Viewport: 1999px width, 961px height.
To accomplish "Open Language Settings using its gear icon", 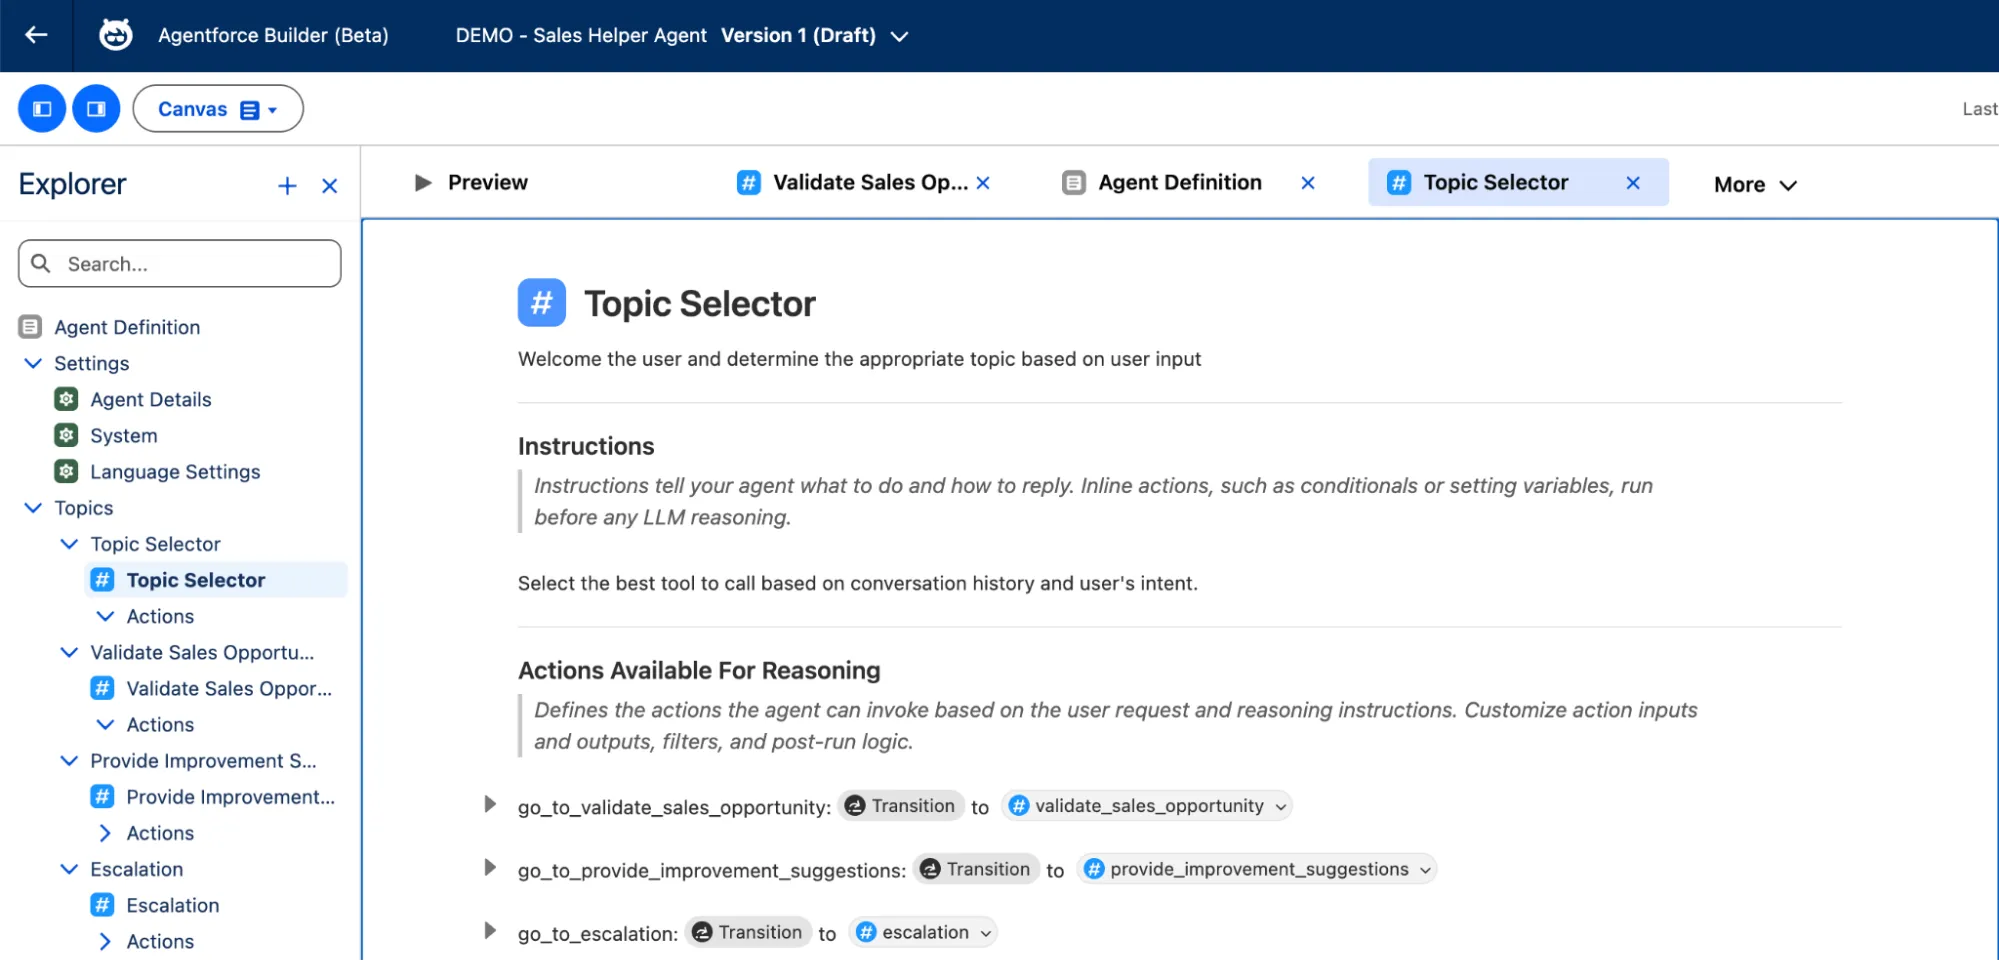I will [x=65, y=471].
